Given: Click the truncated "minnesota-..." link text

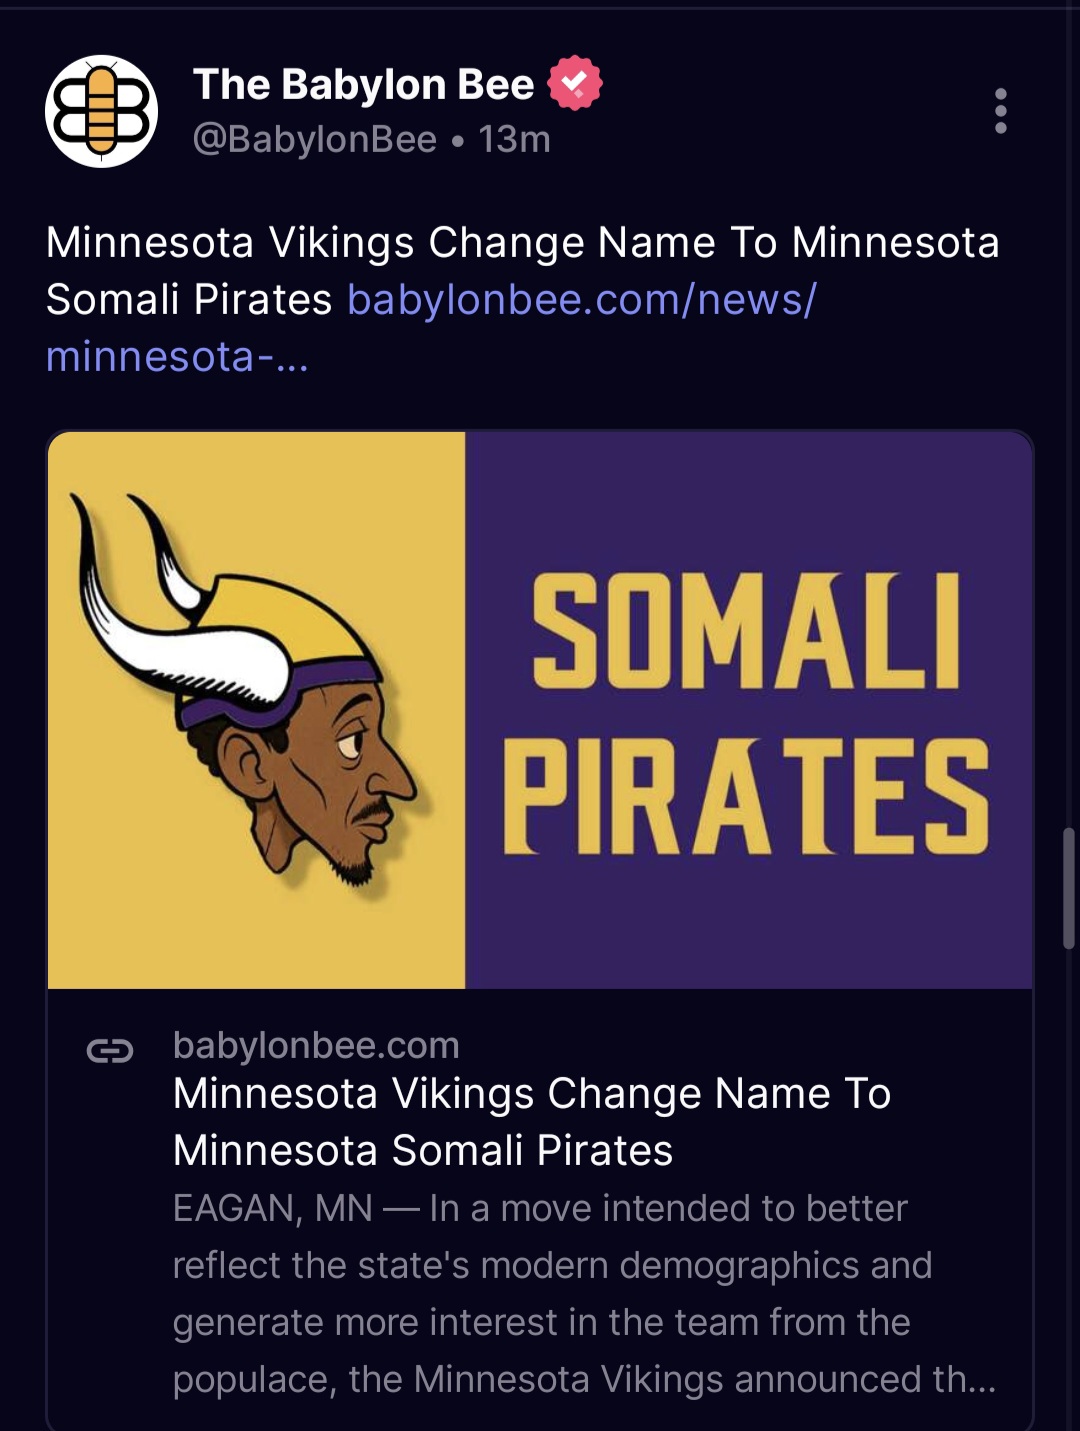Looking at the screenshot, I should click(x=177, y=356).
